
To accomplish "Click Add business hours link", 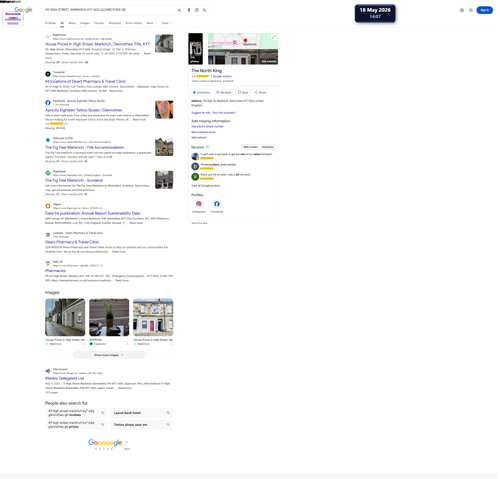I will [204, 133].
